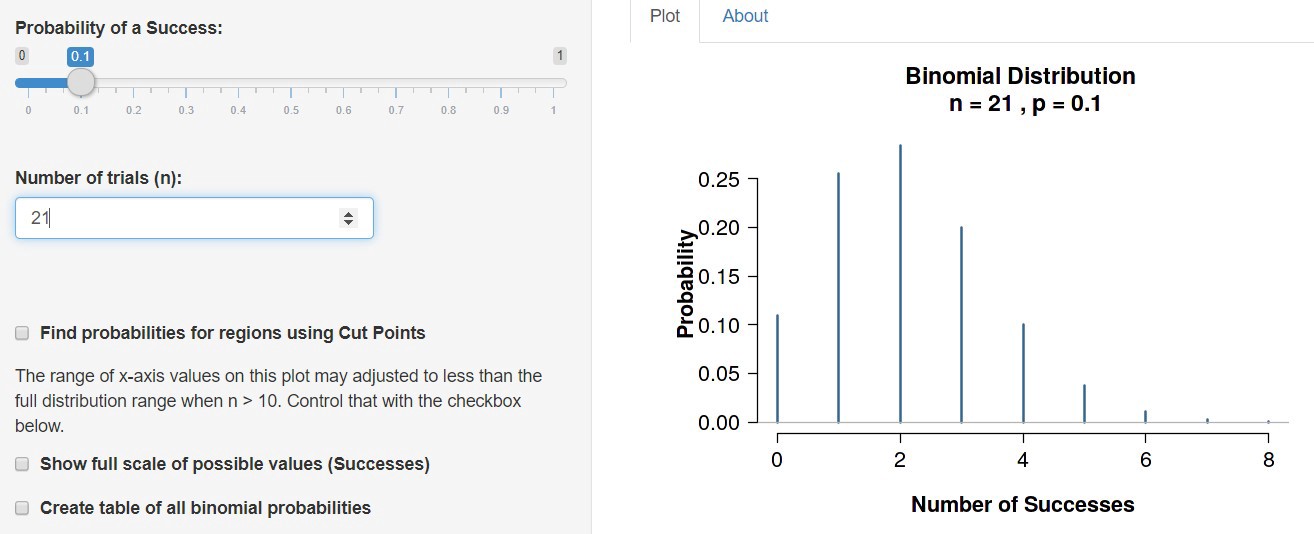Click the blue 0.1 slider value bubble

click(x=81, y=56)
